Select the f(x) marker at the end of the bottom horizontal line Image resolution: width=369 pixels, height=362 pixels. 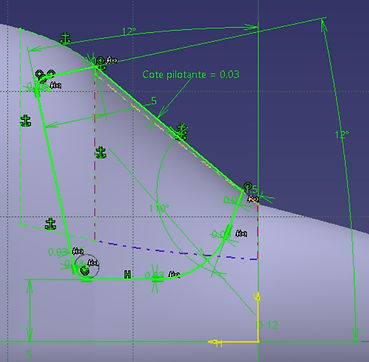(x=174, y=275)
